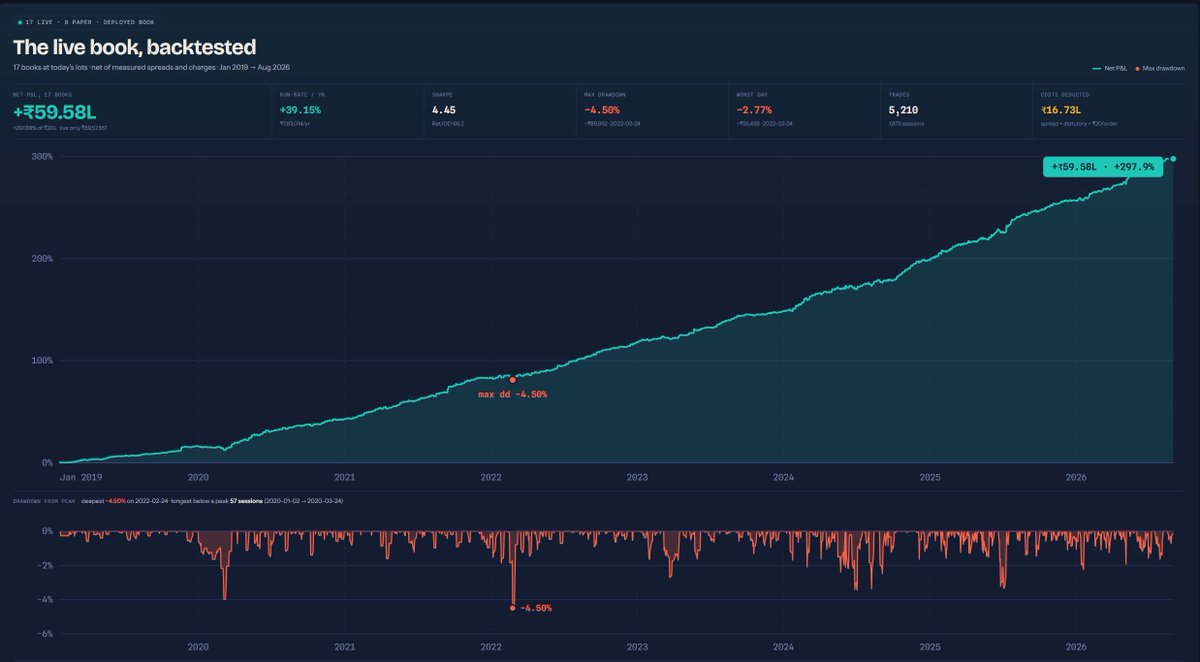This screenshot has width=1200, height=662.
Task: Click the 'DEPLOYED BOOK' label in the status pill
Action: pos(129,21)
